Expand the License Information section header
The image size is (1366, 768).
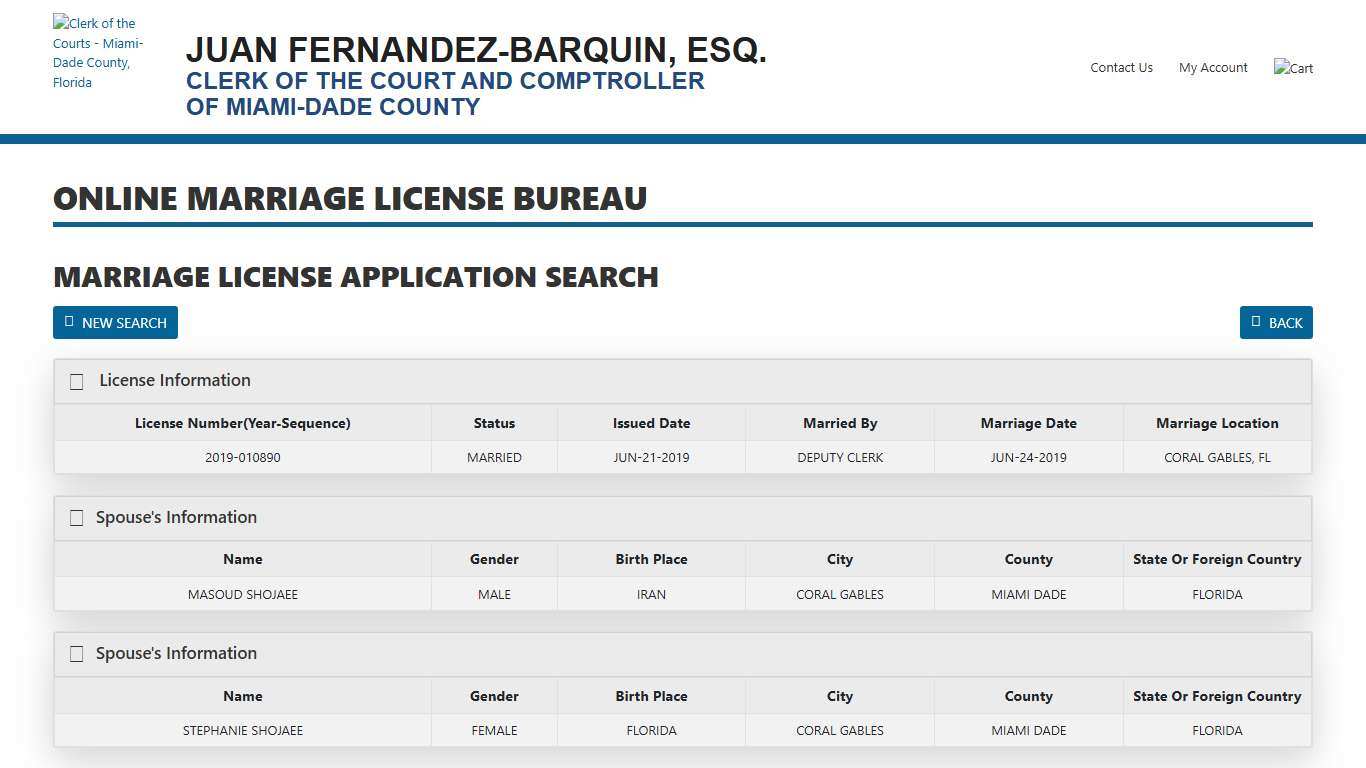tap(174, 381)
